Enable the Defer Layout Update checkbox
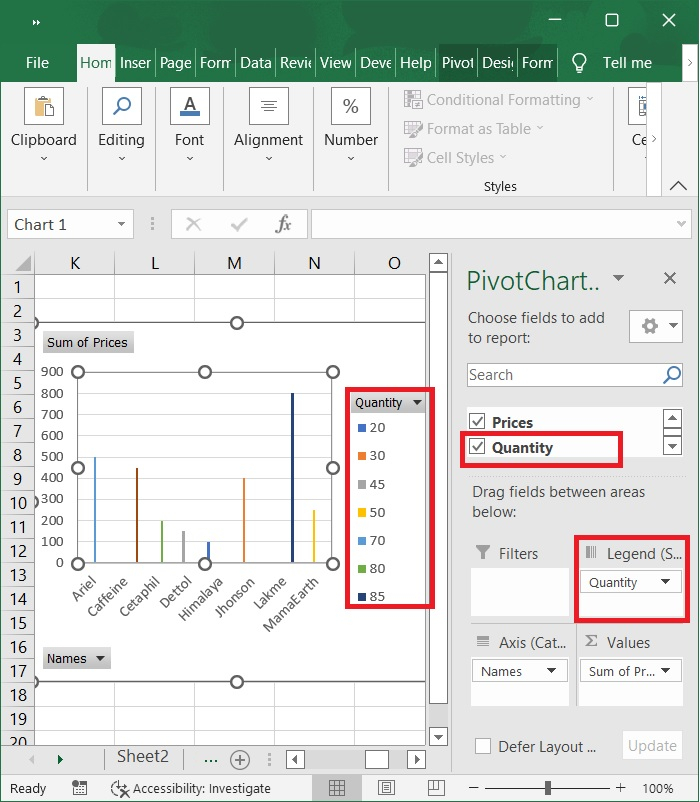The width and height of the screenshot is (700, 802). pos(483,746)
